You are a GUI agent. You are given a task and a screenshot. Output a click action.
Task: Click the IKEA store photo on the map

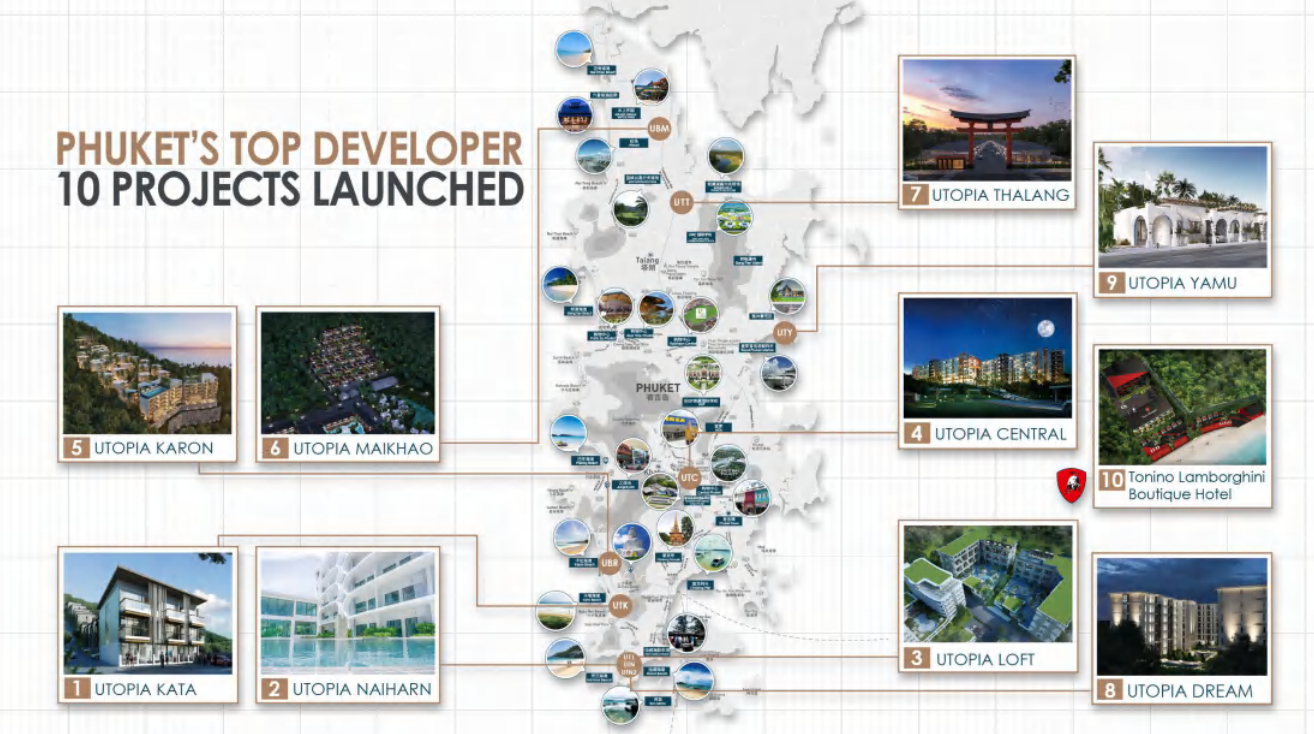[680, 427]
